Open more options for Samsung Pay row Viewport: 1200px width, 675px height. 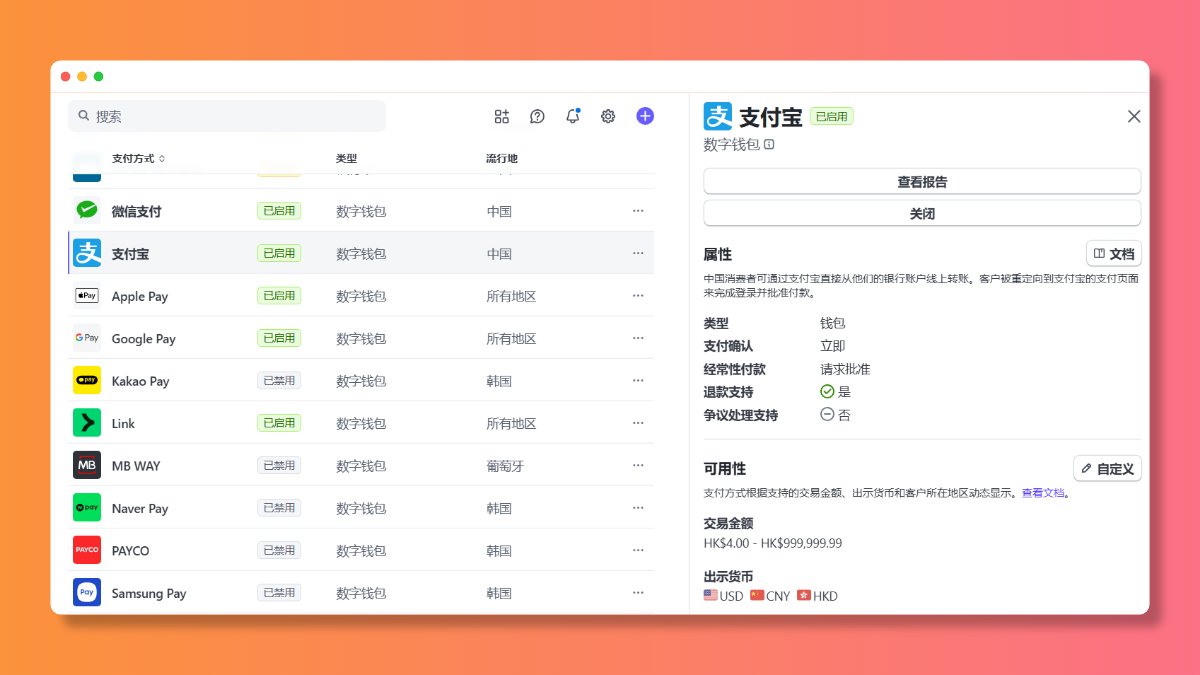click(x=638, y=592)
